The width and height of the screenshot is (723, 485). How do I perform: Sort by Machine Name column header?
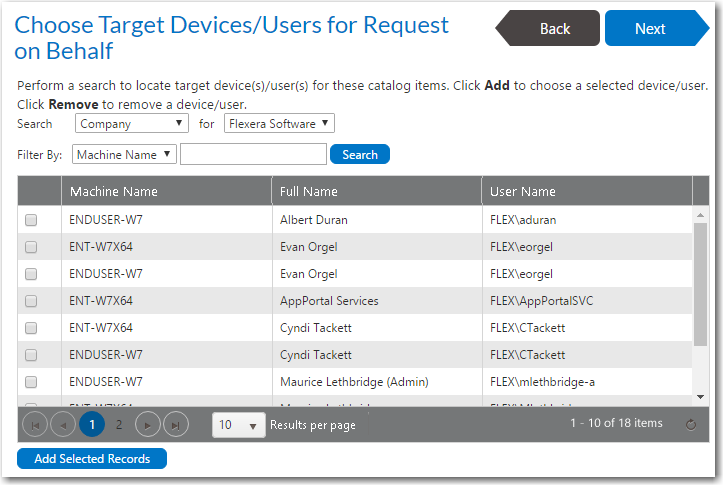coord(114,192)
